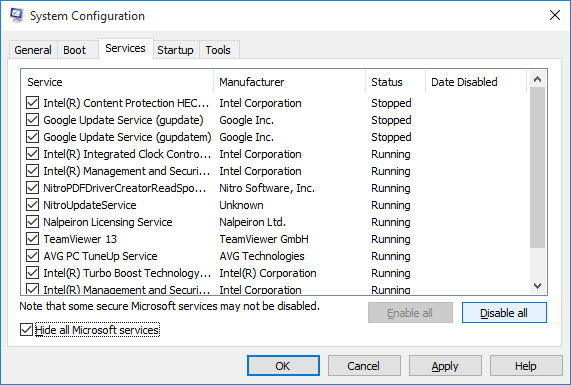This screenshot has width=571, height=385.
Task: Confirm with the OK button
Action: point(283,366)
